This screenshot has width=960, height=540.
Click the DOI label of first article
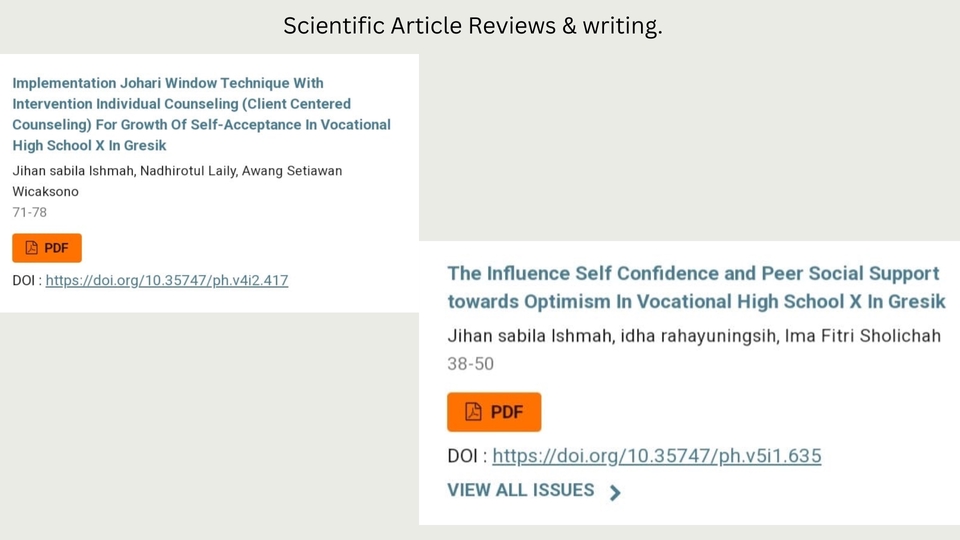23,280
